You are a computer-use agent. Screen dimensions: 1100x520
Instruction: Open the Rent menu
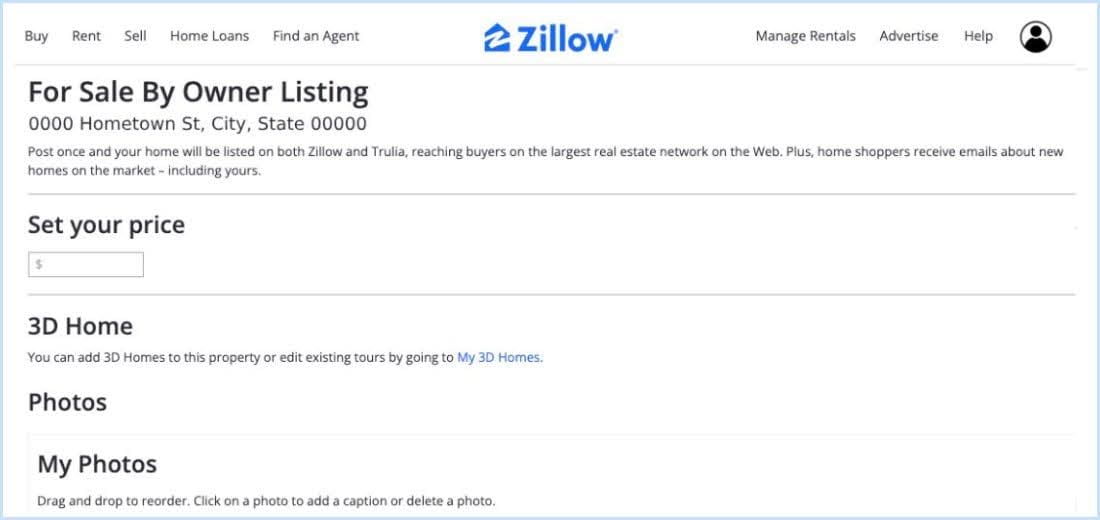tap(86, 36)
